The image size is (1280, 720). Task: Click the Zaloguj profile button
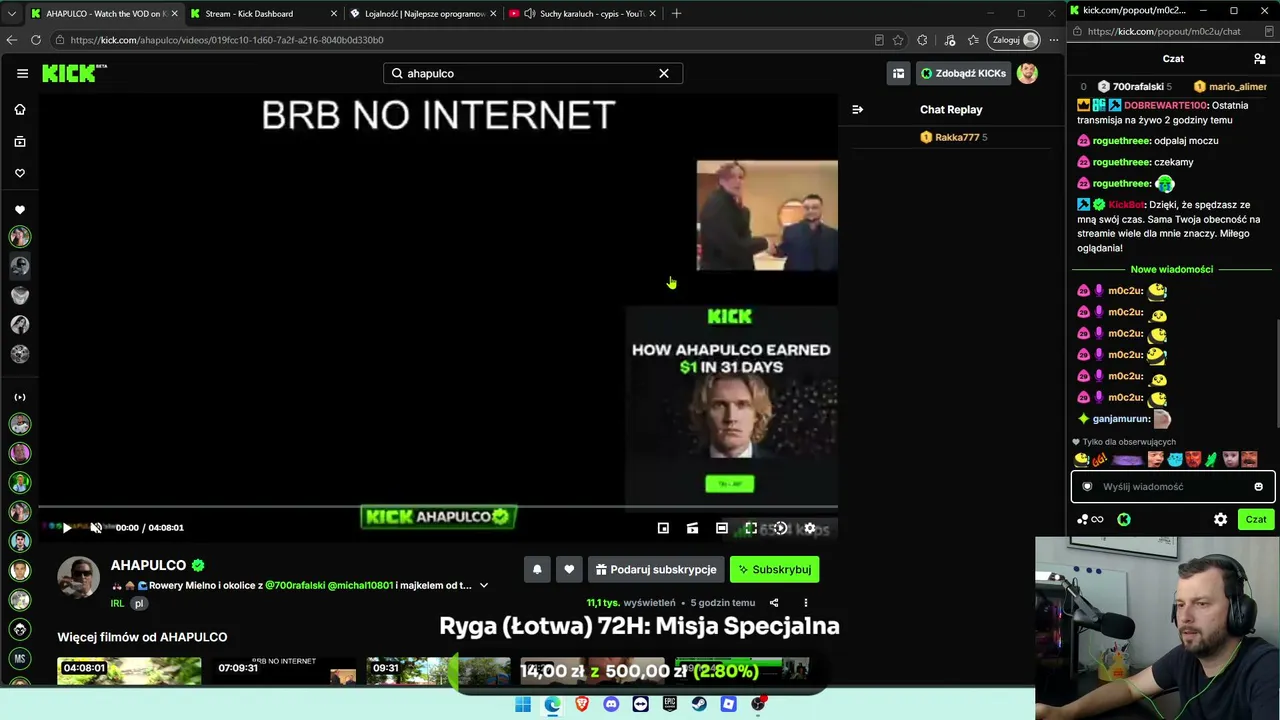pos(1014,40)
